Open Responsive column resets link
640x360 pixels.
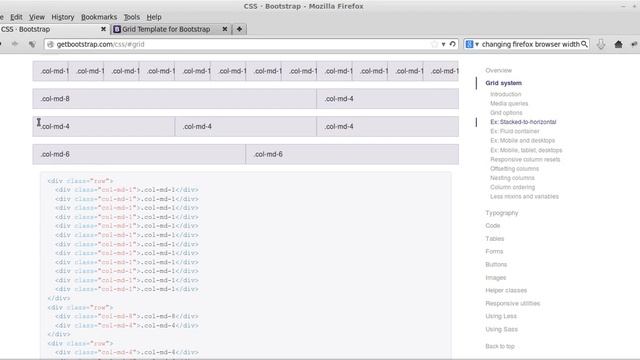click(x=525, y=160)
